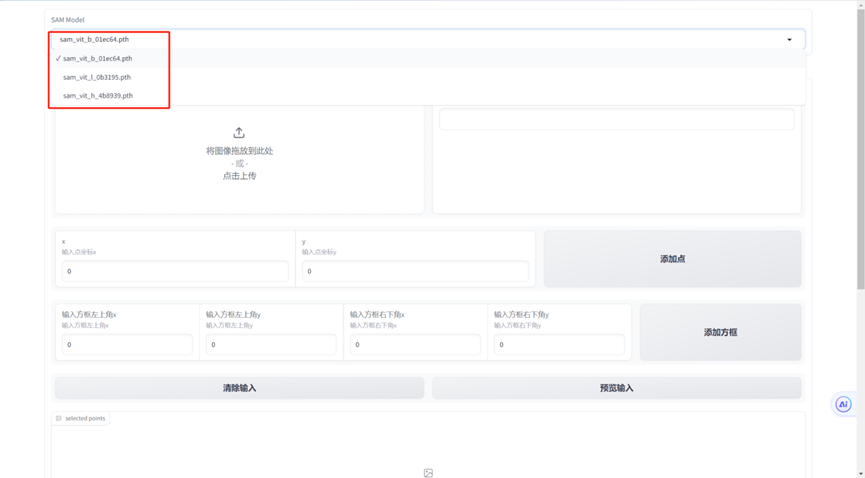Image resolution: width=865 pixels, height=478 pixels.
Task: Choose sam_vit_l_0b3195.pth model option
Action: click(429, 77)
